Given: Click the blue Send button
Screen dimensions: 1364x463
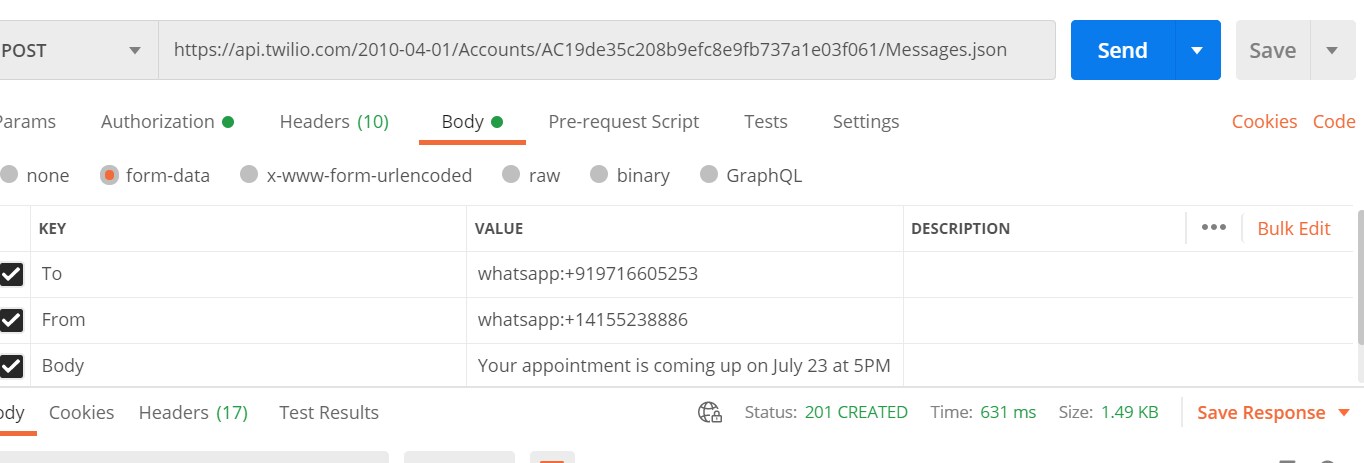Looking at the screenshot, I should [1122, 50].
